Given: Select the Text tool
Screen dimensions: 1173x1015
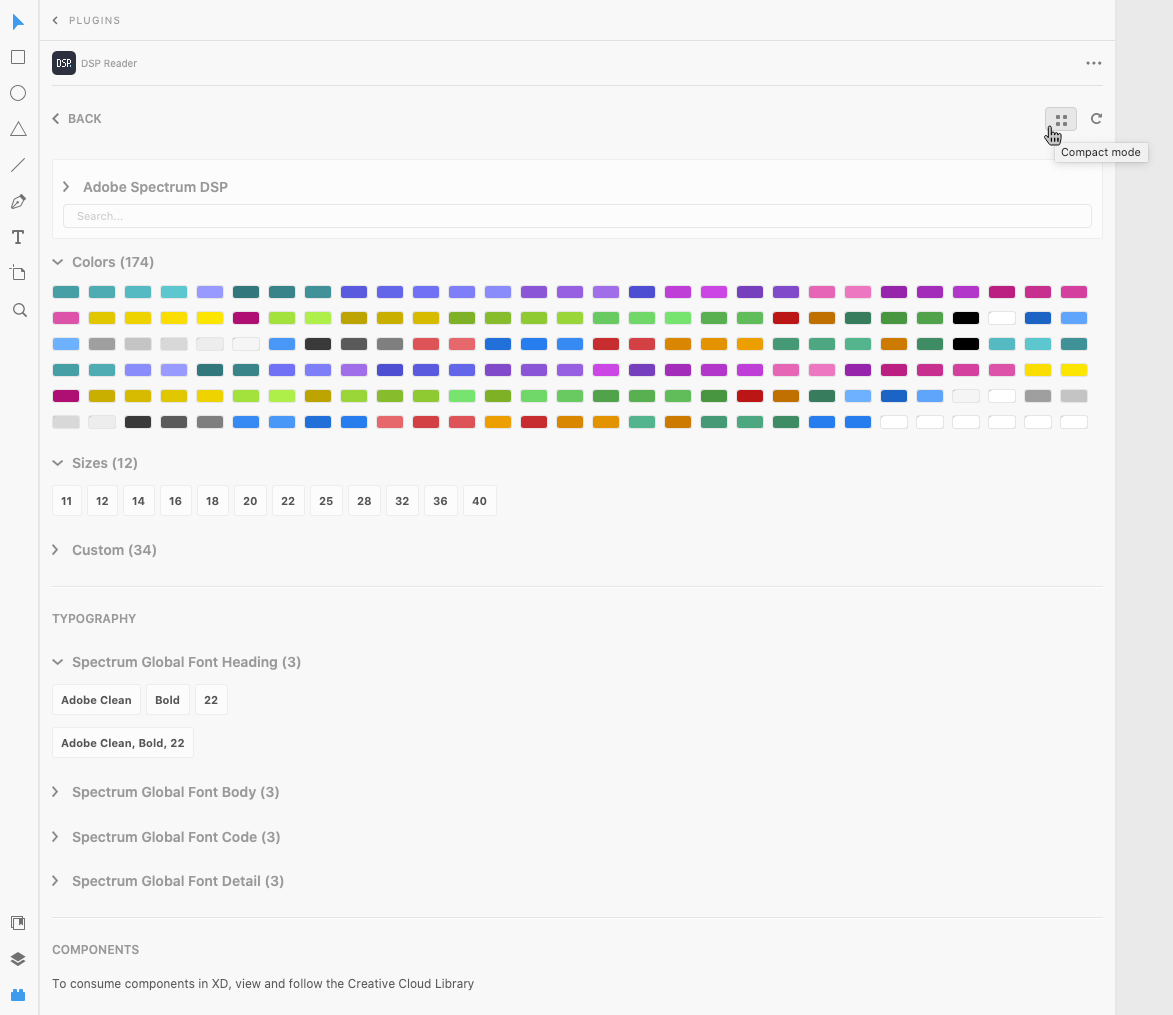Looking at the screenshot, I should tap(18, 237).
